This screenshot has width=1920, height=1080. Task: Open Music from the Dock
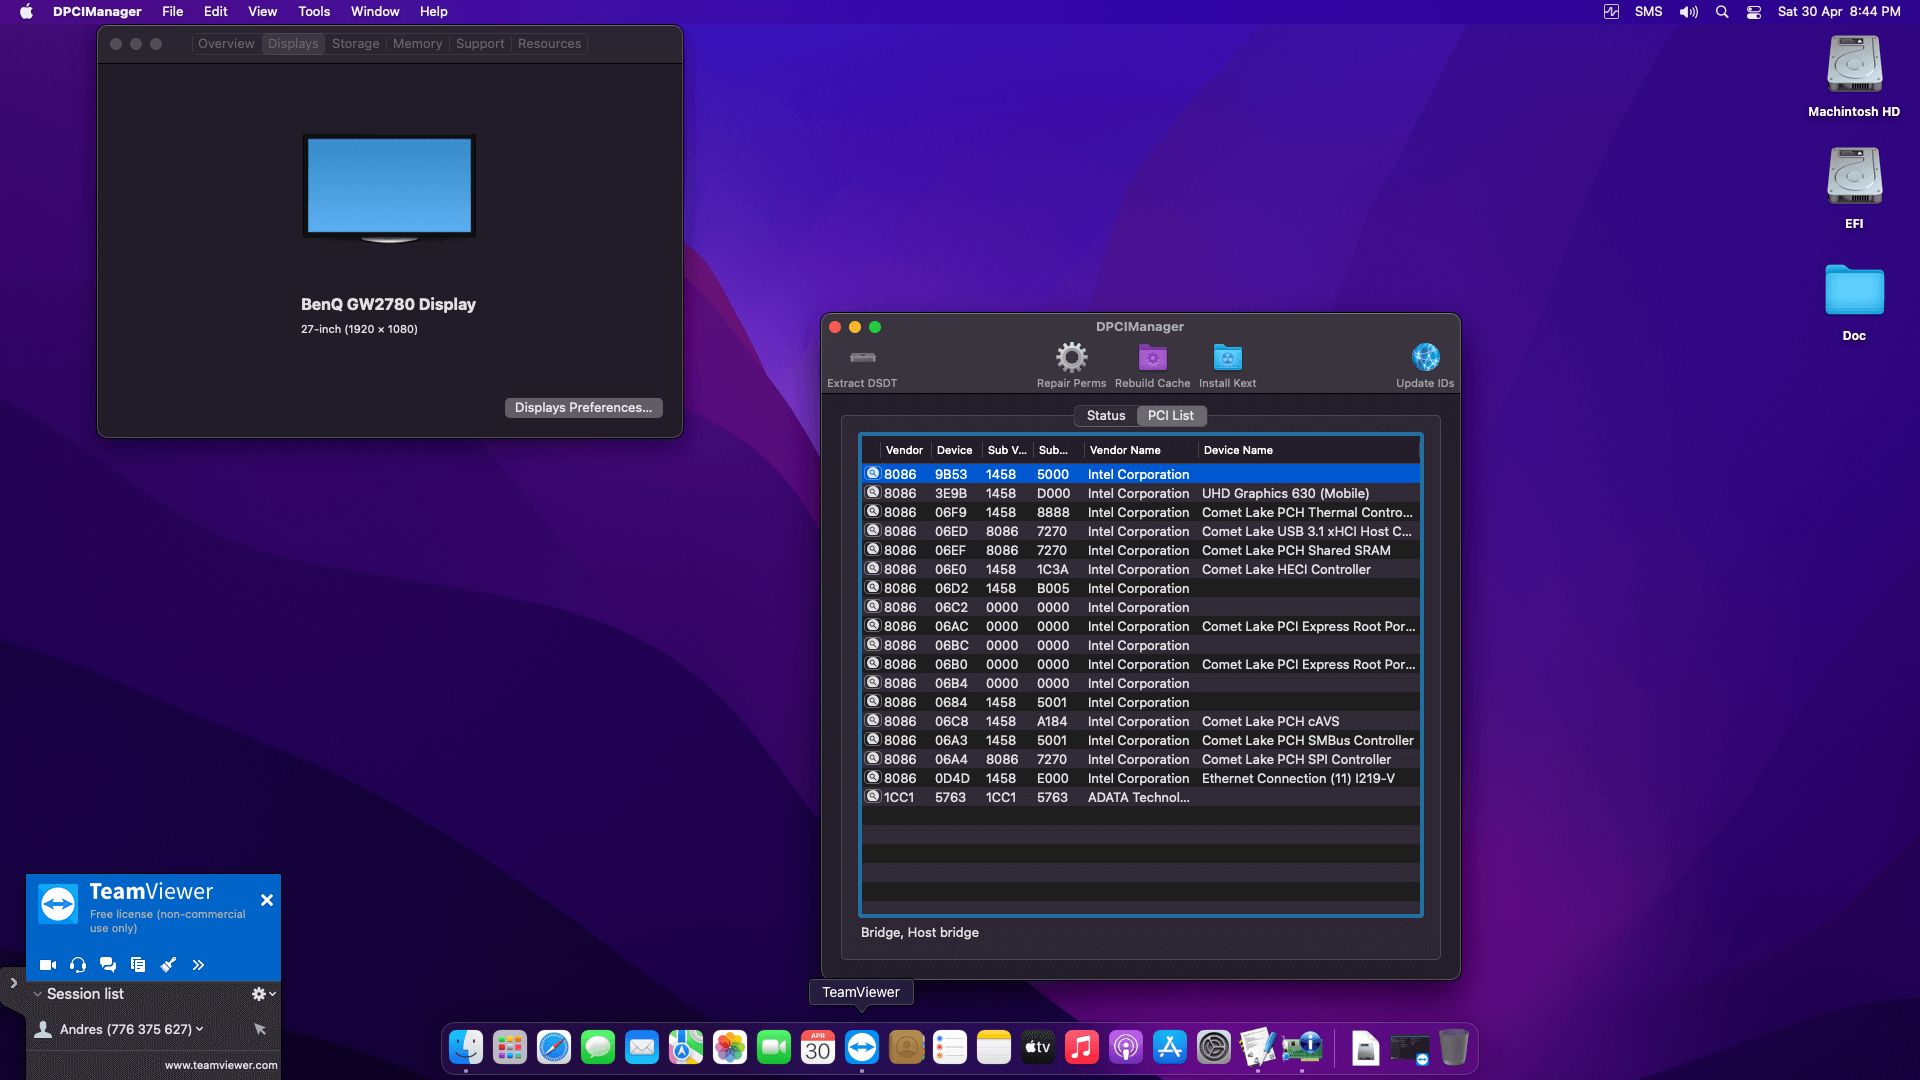tap(1082, 1048)
